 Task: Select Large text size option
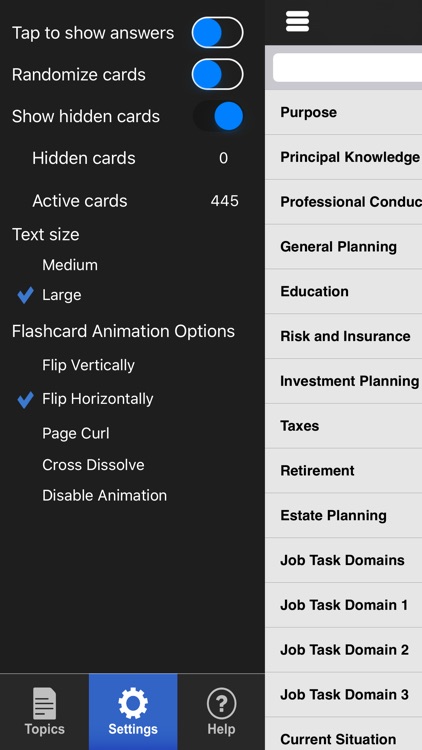[x=61, y=295]
